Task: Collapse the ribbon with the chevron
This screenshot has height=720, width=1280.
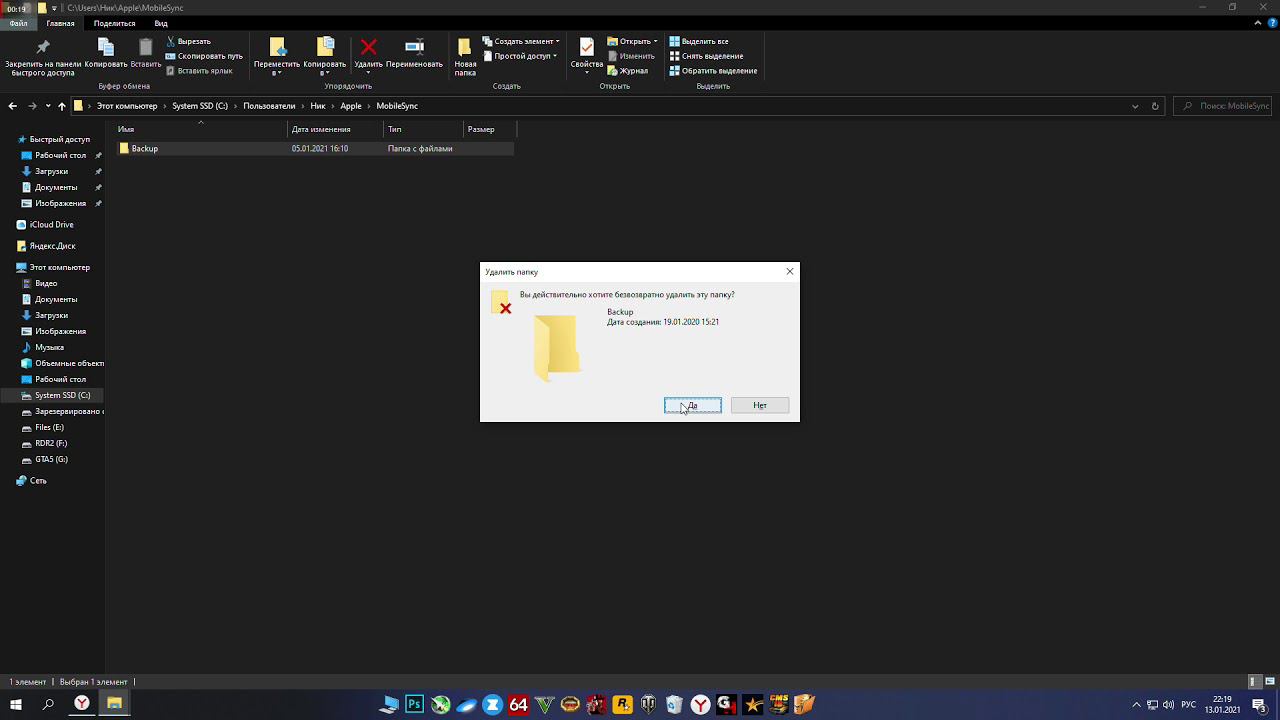Action: coord(1258,23)
